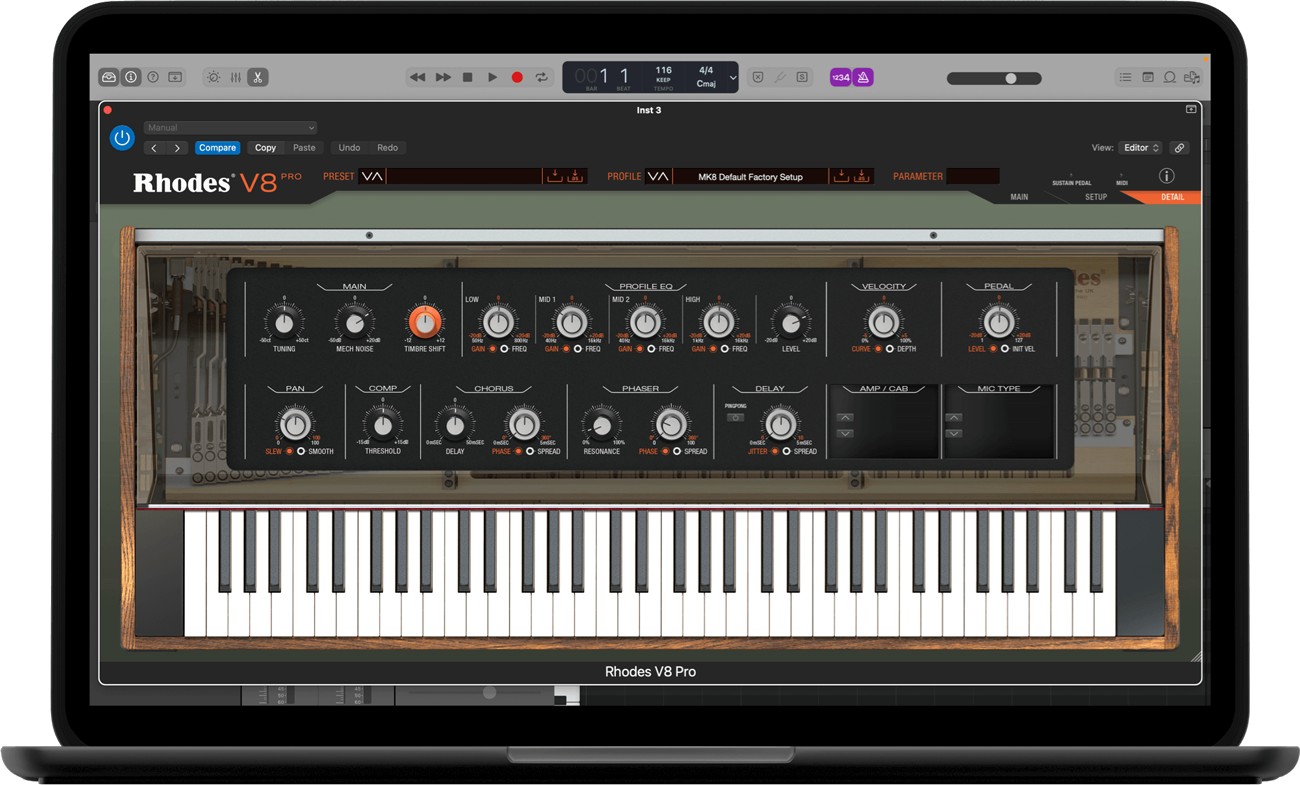Toggle the metronome icon
The width and height of the screenshot is (1300, 785).
click(864, 77)
